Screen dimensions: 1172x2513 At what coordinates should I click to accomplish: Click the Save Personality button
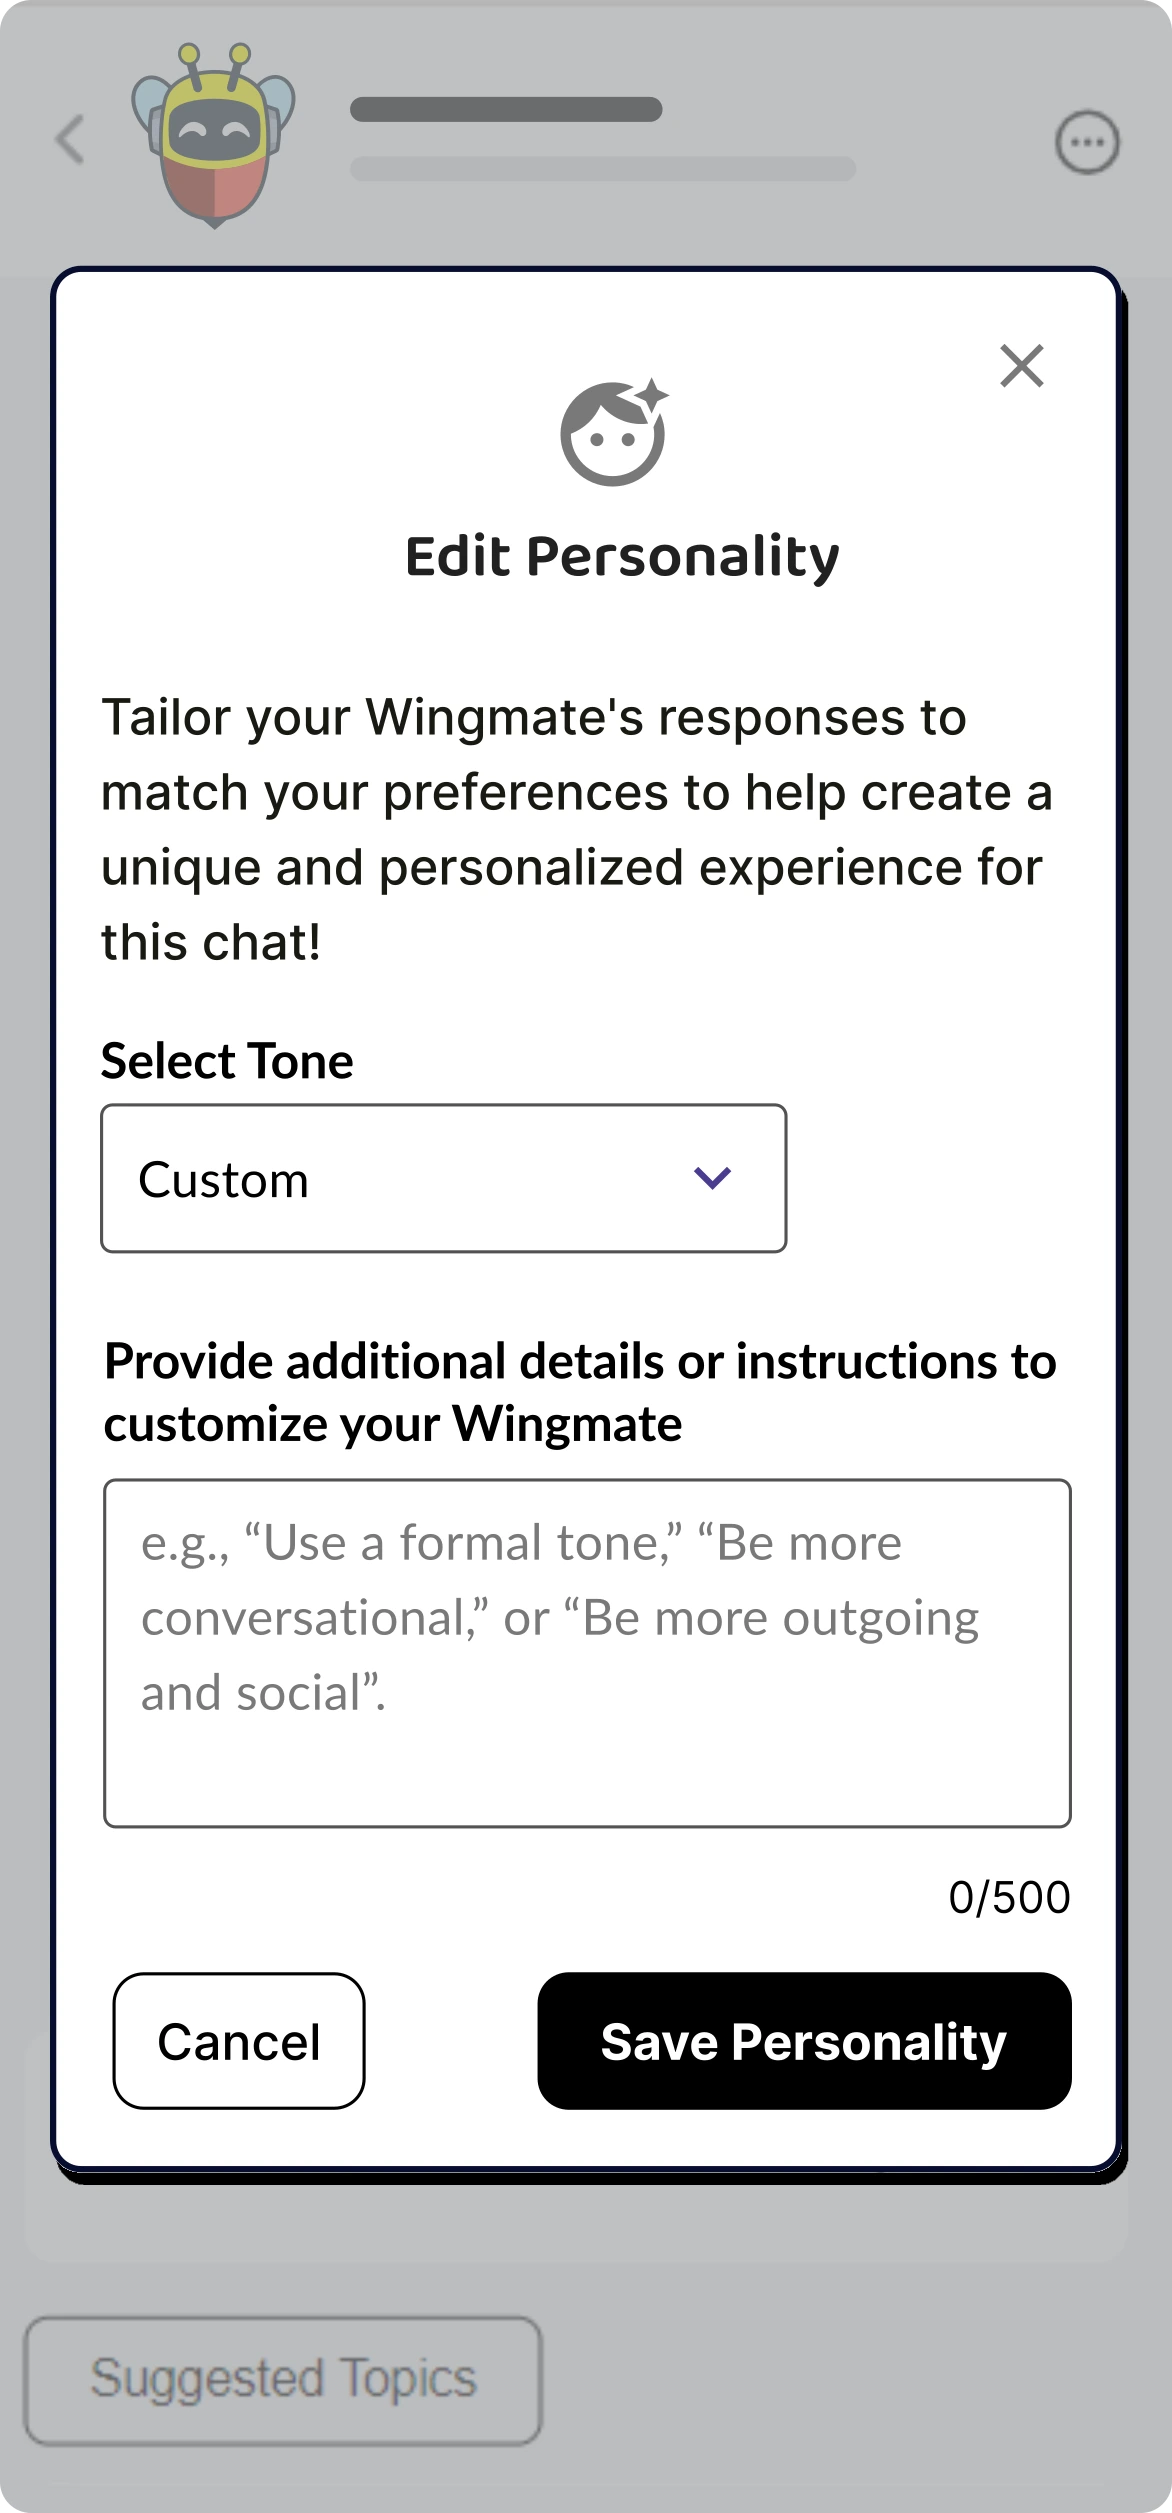804,2041
